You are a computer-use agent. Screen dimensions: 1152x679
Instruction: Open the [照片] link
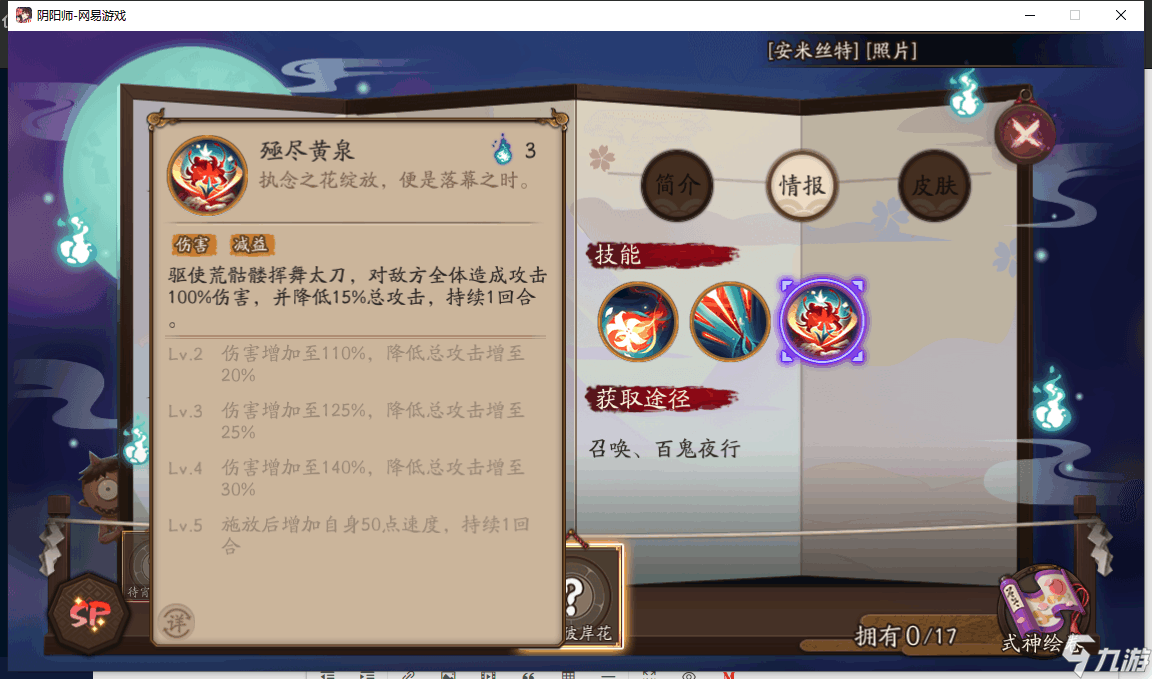point(891,51)
